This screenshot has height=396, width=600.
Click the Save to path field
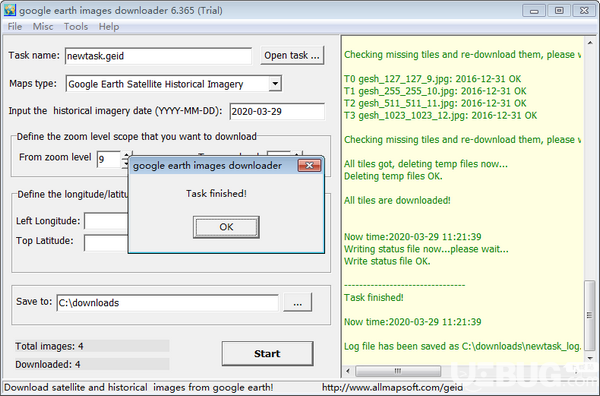click(168, 303)
